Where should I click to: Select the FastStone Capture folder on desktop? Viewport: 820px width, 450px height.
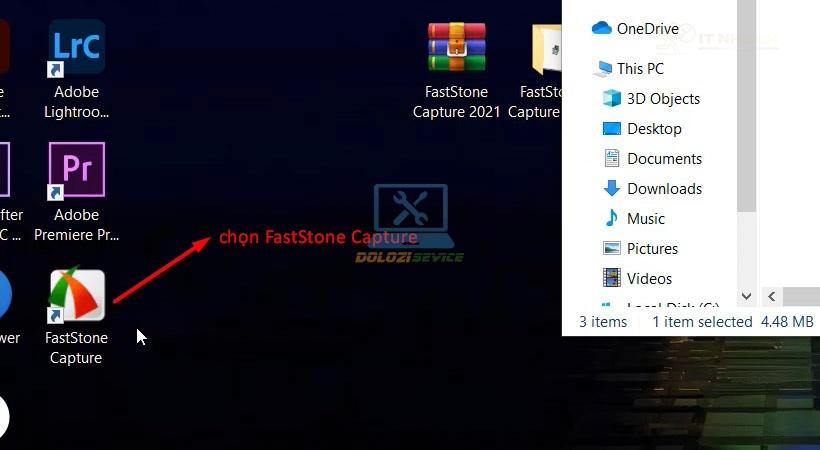(x=546, y=50)
